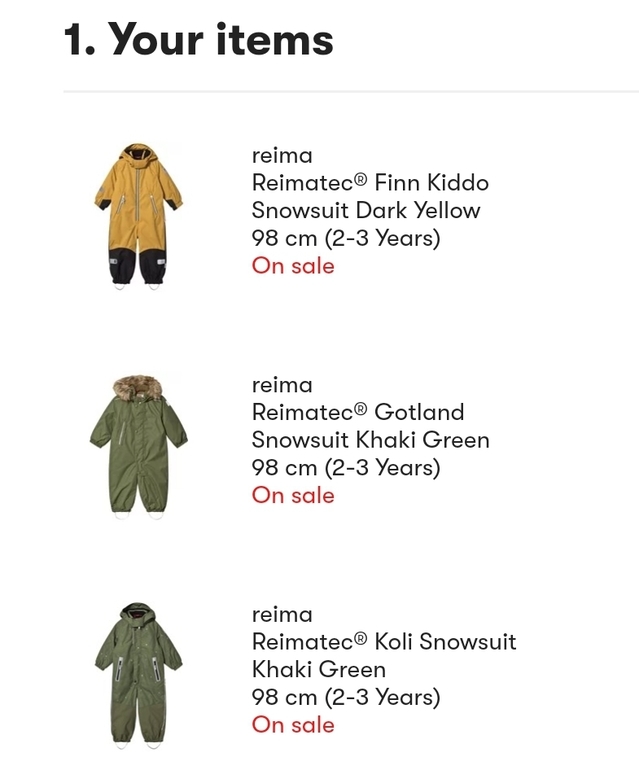Viewport: 639px width, 770px height.
Task: Open the "Reimatec® Gotland" product title
Action: click(358, 412)
